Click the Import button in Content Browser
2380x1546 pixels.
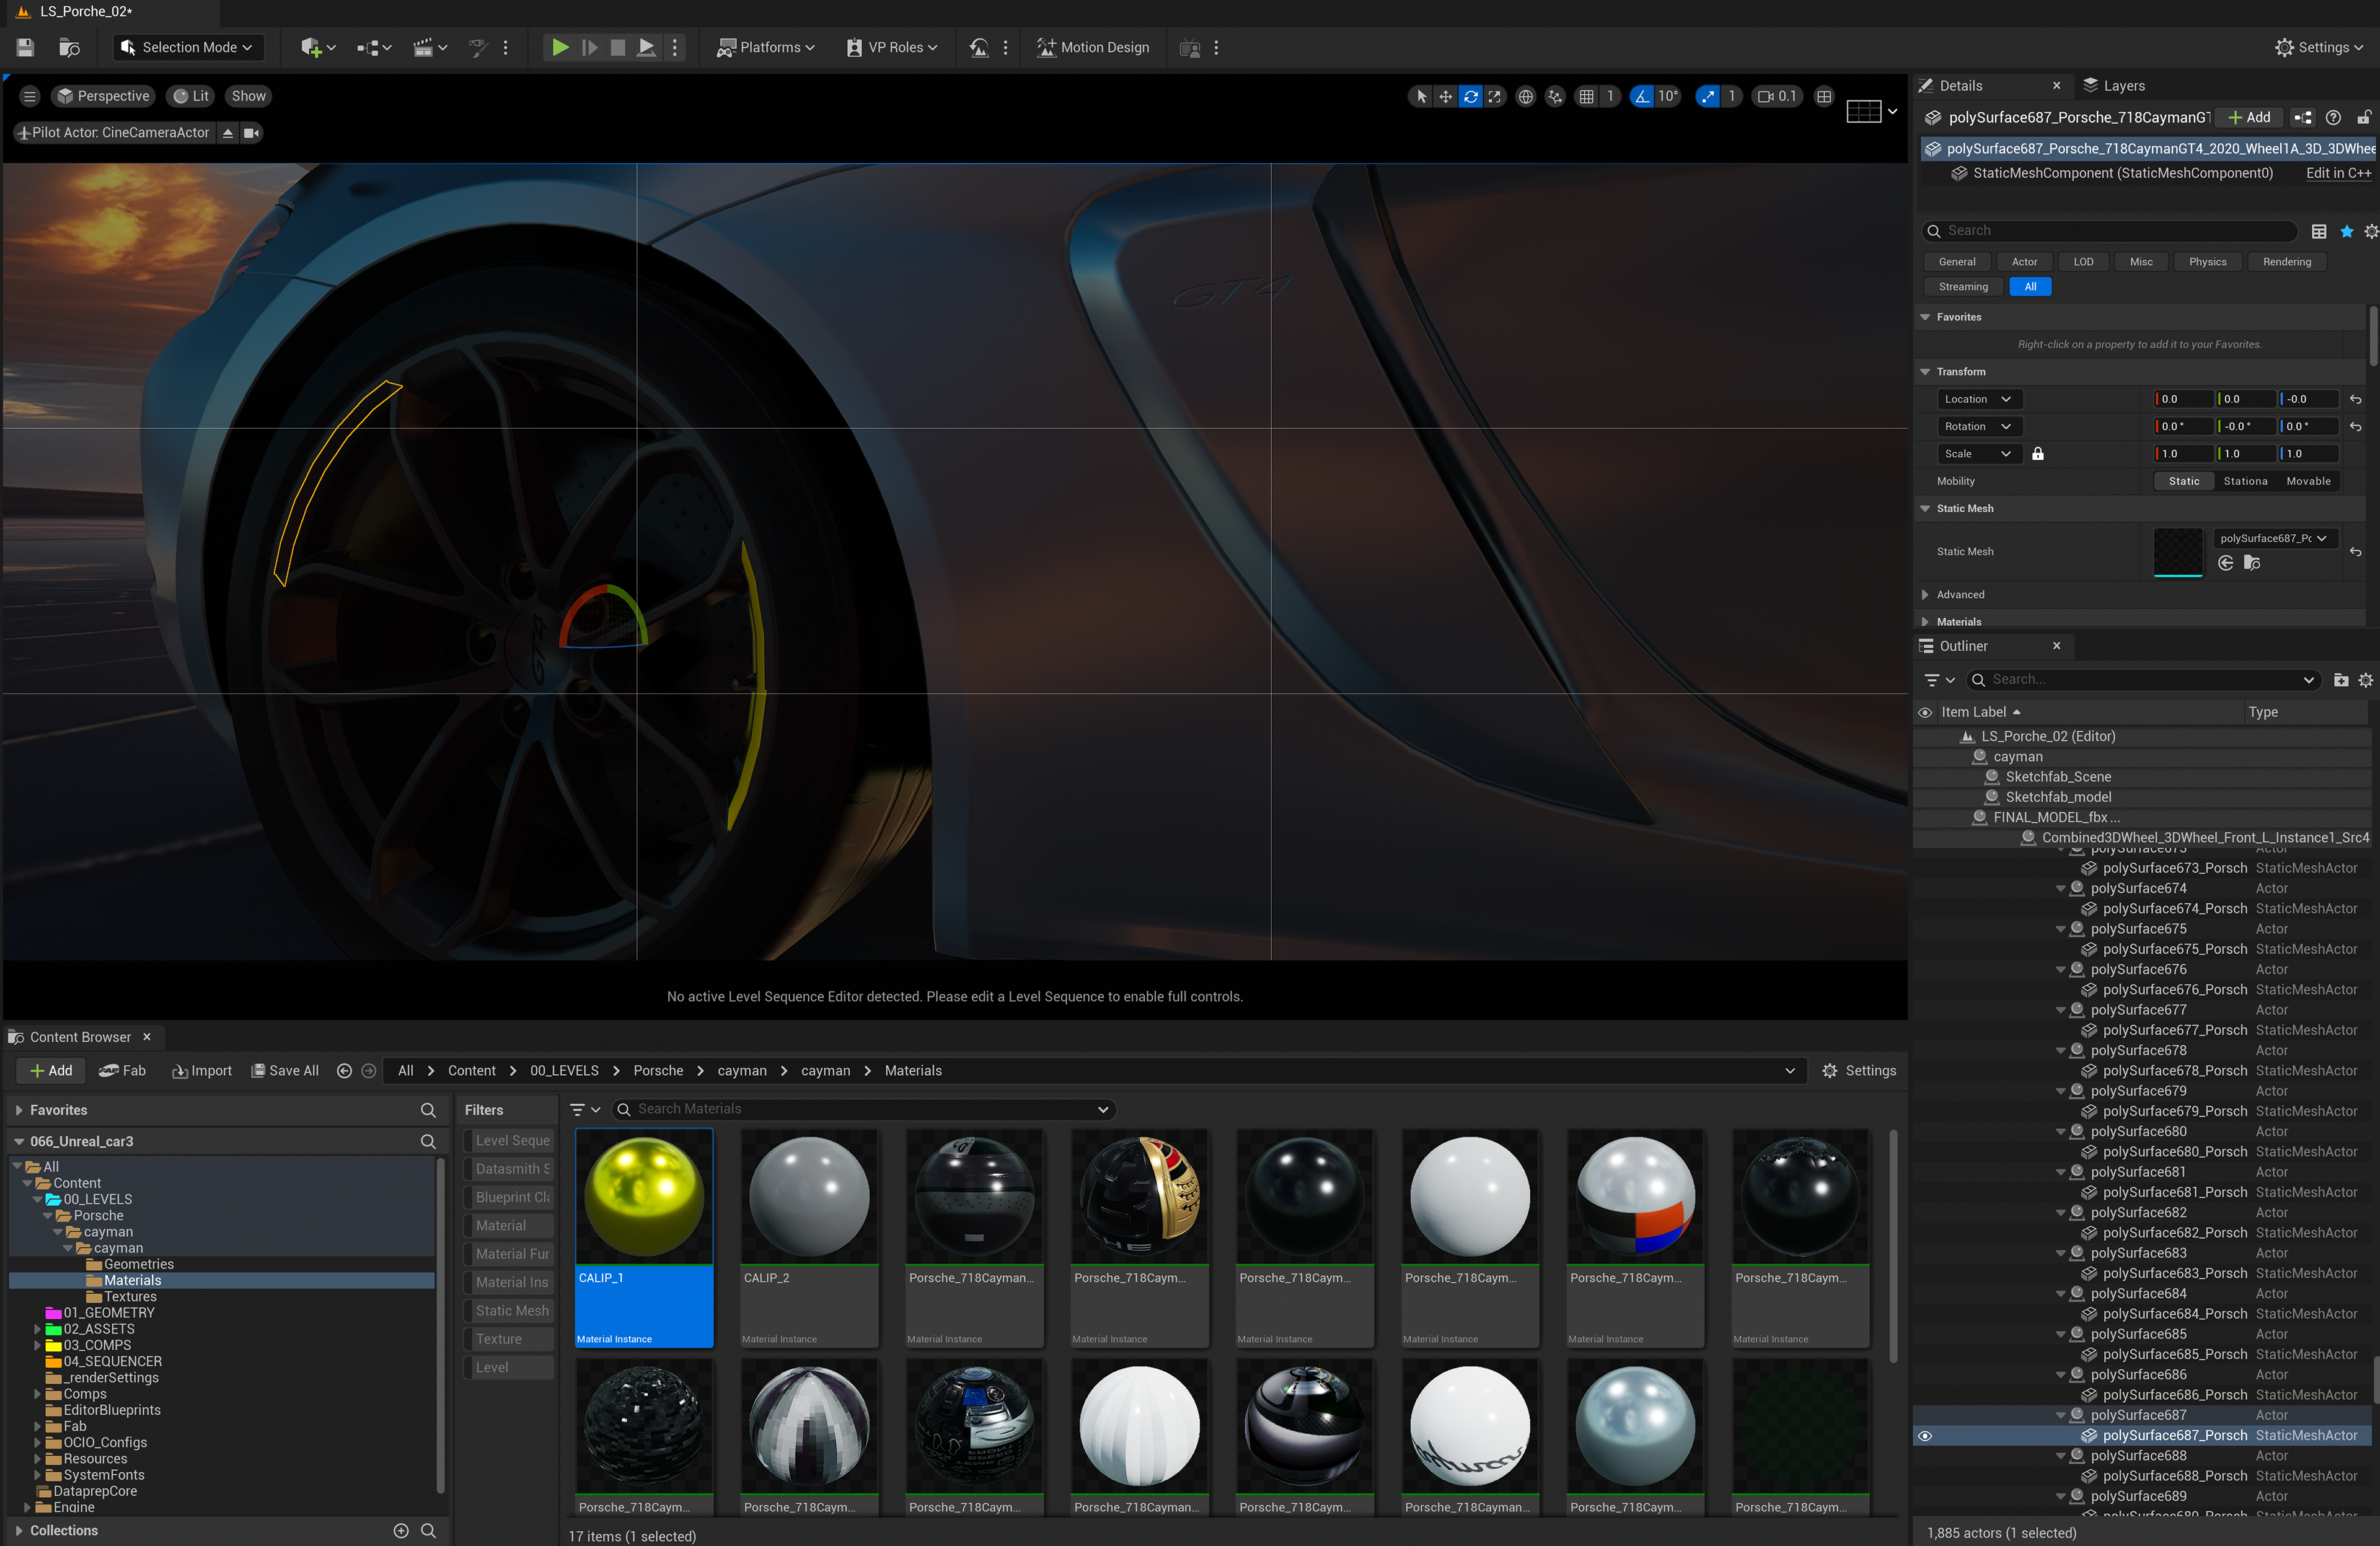(202, 1071)
